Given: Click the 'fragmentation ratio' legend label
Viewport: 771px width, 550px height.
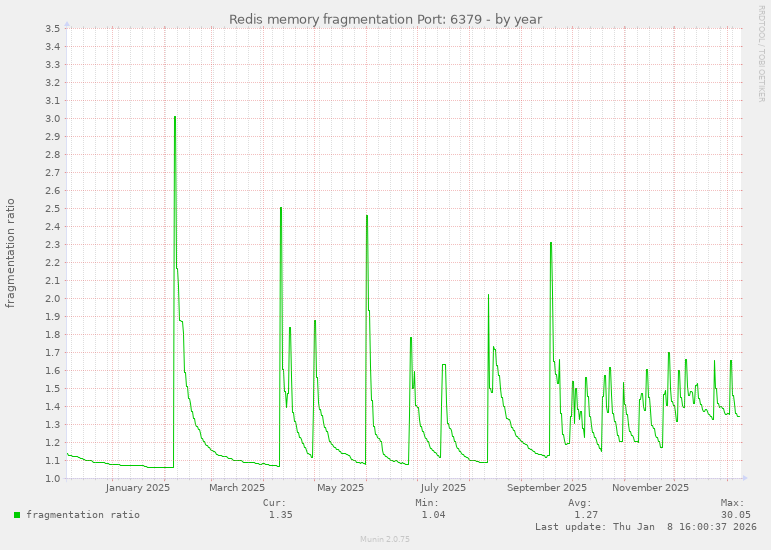Looking at the screenshot, I should pyautogui.click(x=83, y=515).
